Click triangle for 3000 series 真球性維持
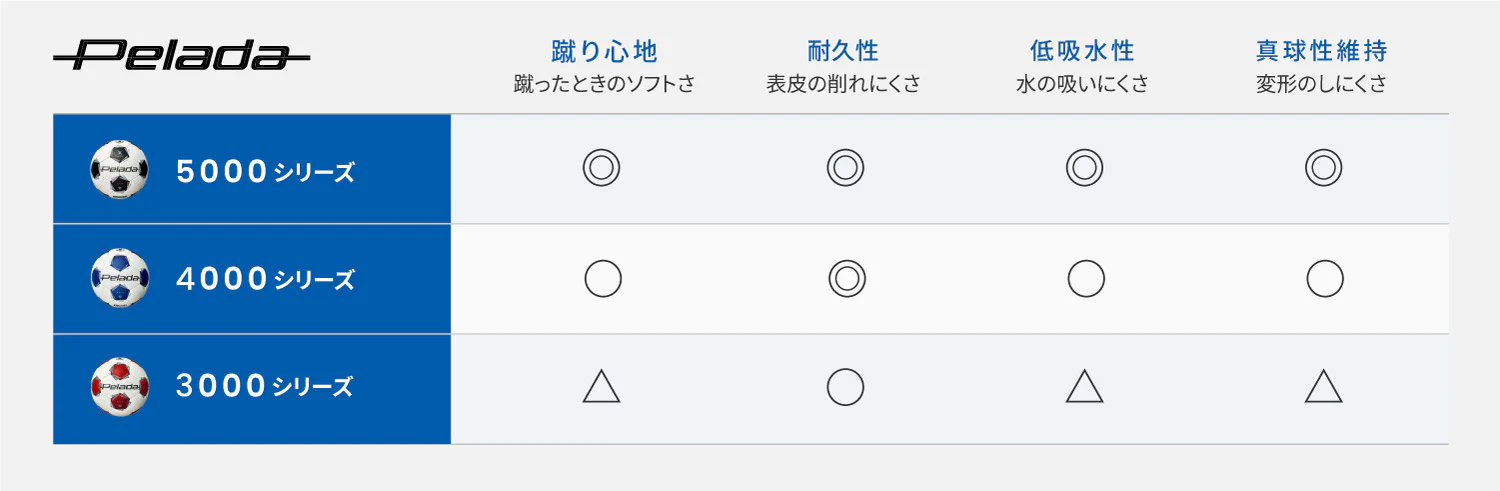The image size is (1500, 491). [1323, 386]
